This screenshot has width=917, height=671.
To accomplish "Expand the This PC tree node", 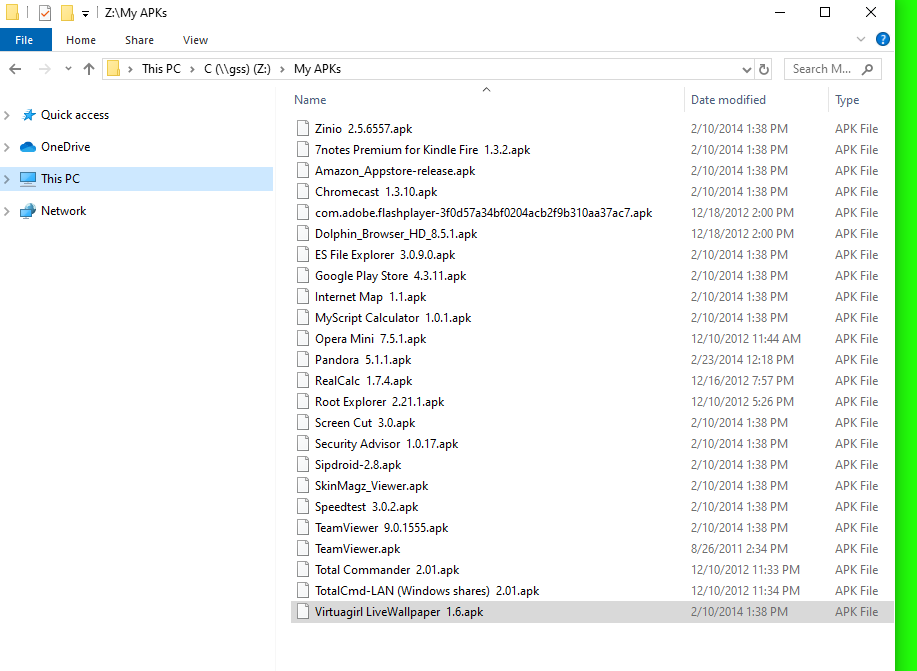I will click(8, 179).
